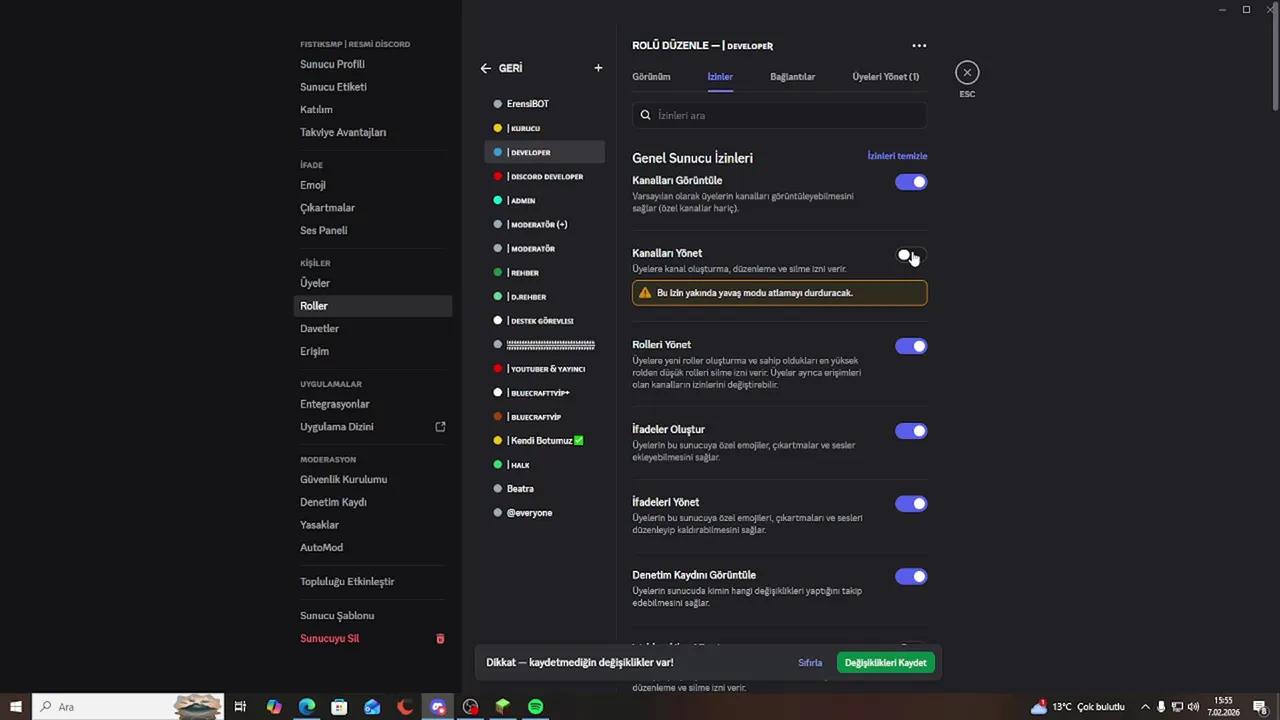Turn off the İfadeler Oluştur toggle
1280x720 pixels.
point(910,430)
